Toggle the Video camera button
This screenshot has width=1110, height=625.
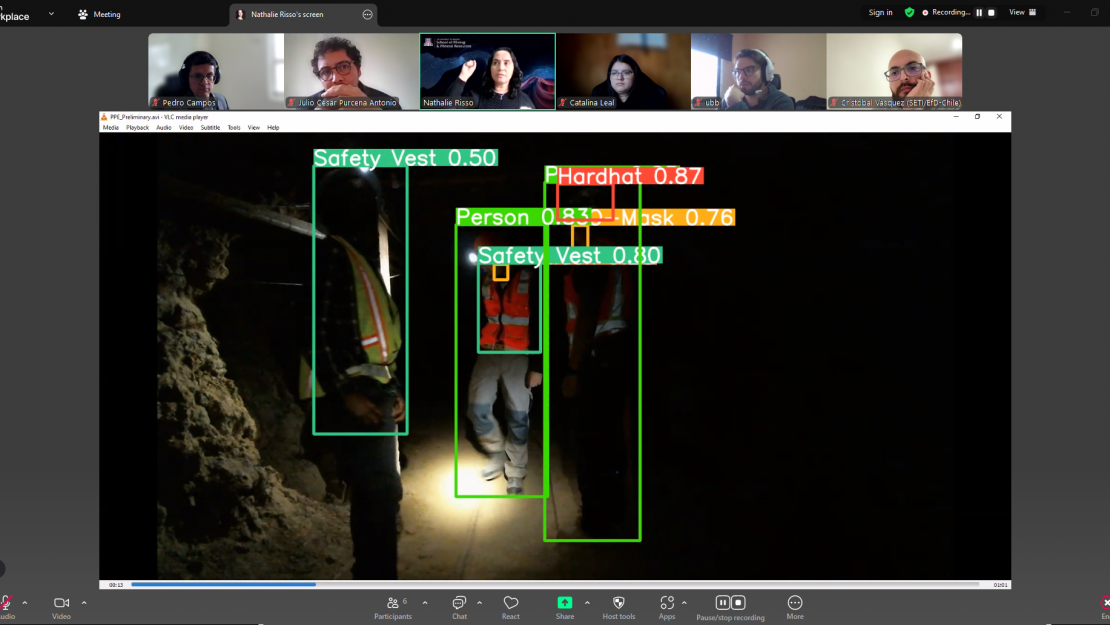[x=62, y=607]
